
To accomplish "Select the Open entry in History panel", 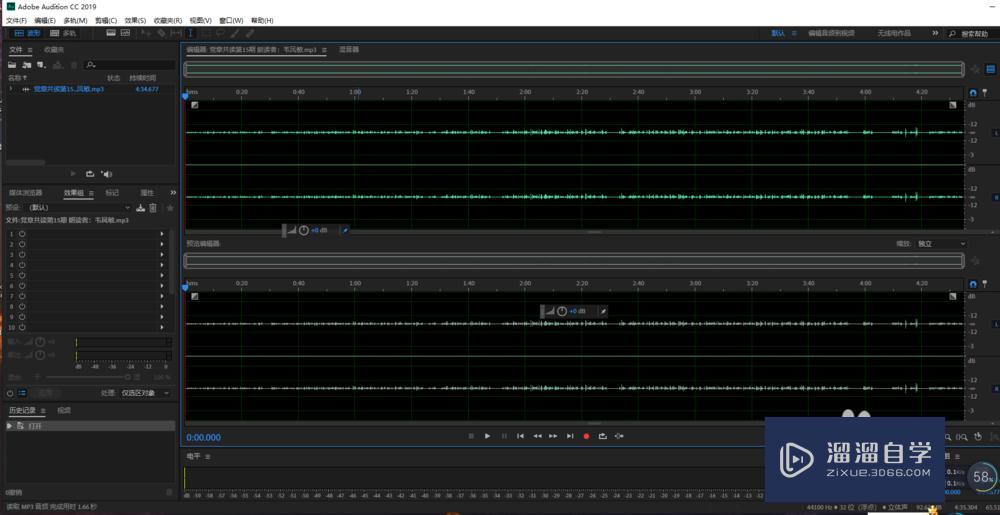I will point(89,426).
